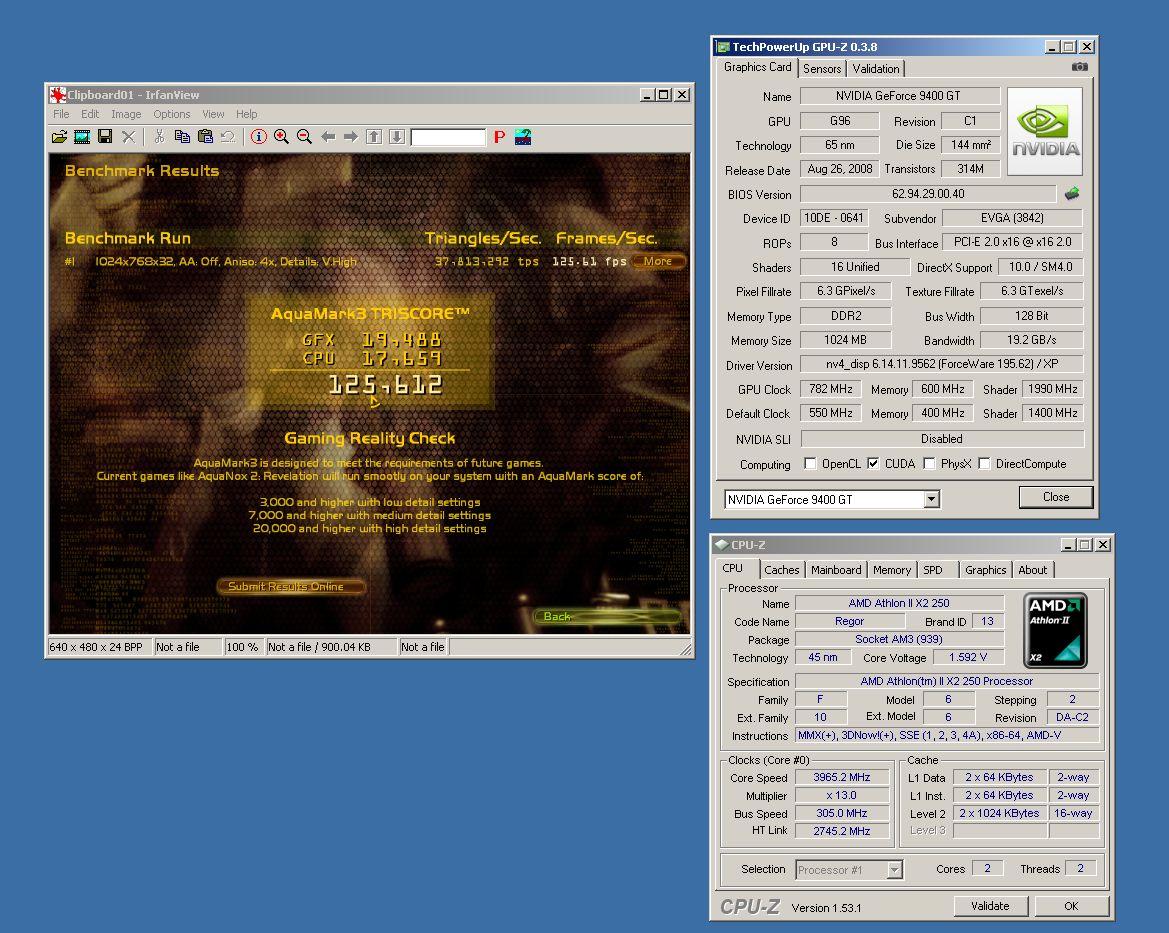Toggle the OpenCL checkbox
Screen dimensions: 1169x933
pos(810,464)
